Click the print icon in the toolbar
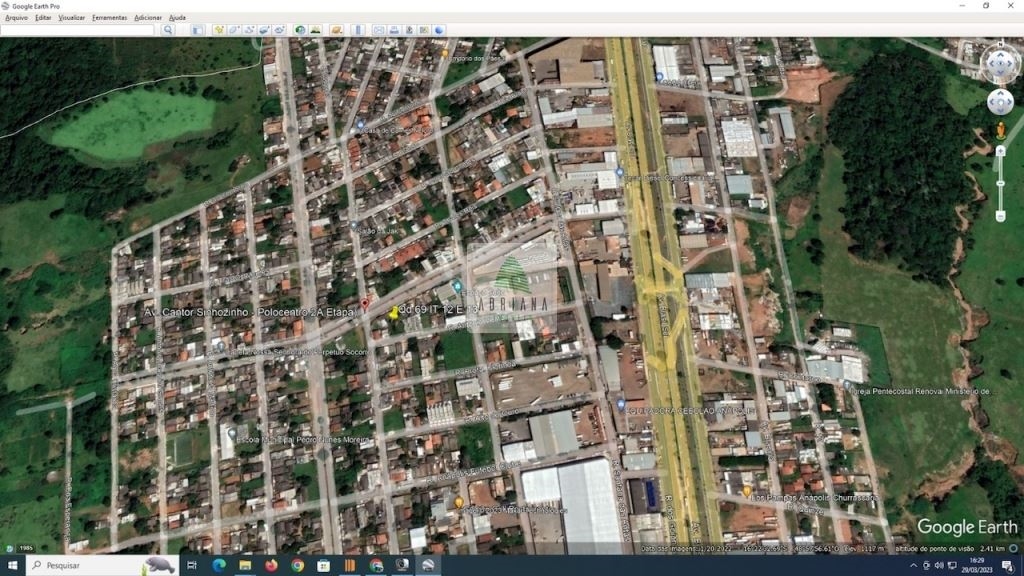 coord(394,30)
